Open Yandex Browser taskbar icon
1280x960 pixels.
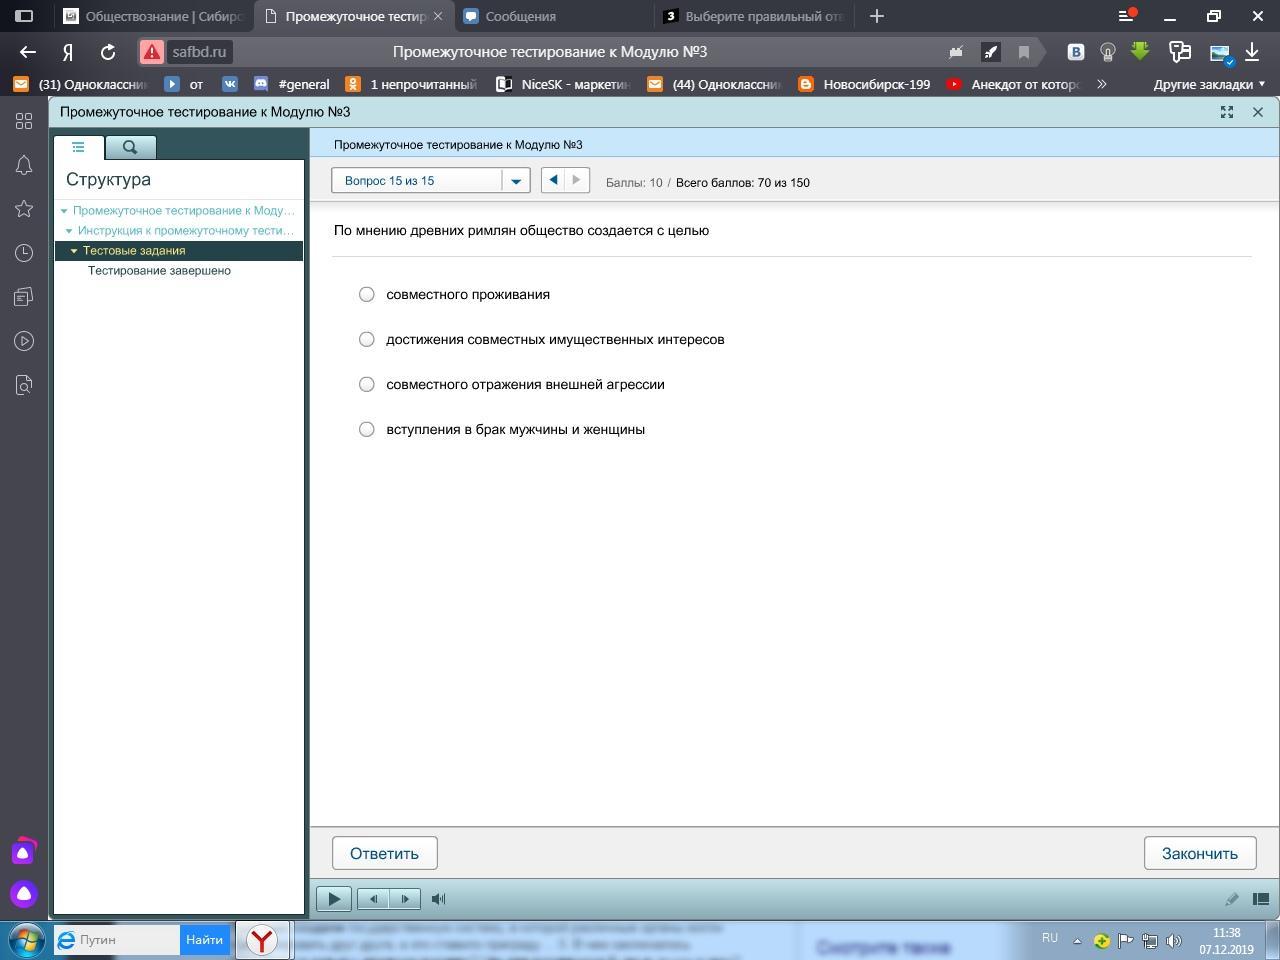[264, 940]
